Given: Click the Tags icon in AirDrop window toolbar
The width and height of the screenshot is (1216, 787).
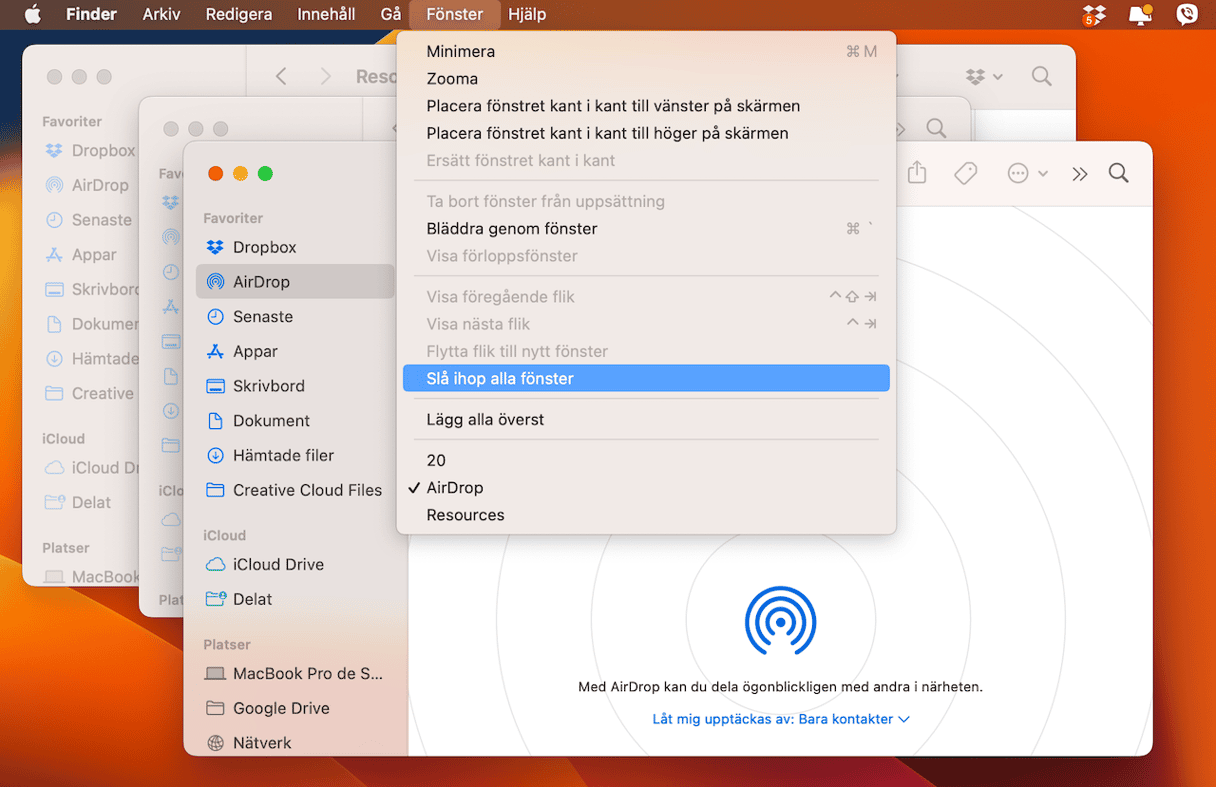Looking at the screenshot, I should coord(966,174).
